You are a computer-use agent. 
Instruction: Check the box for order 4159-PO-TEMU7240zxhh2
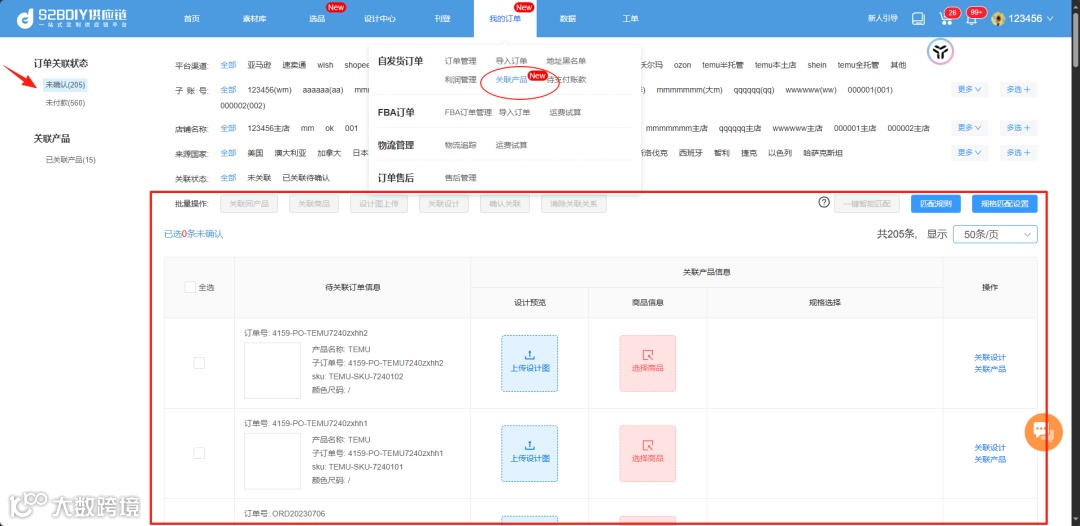[x=199, y=363]
